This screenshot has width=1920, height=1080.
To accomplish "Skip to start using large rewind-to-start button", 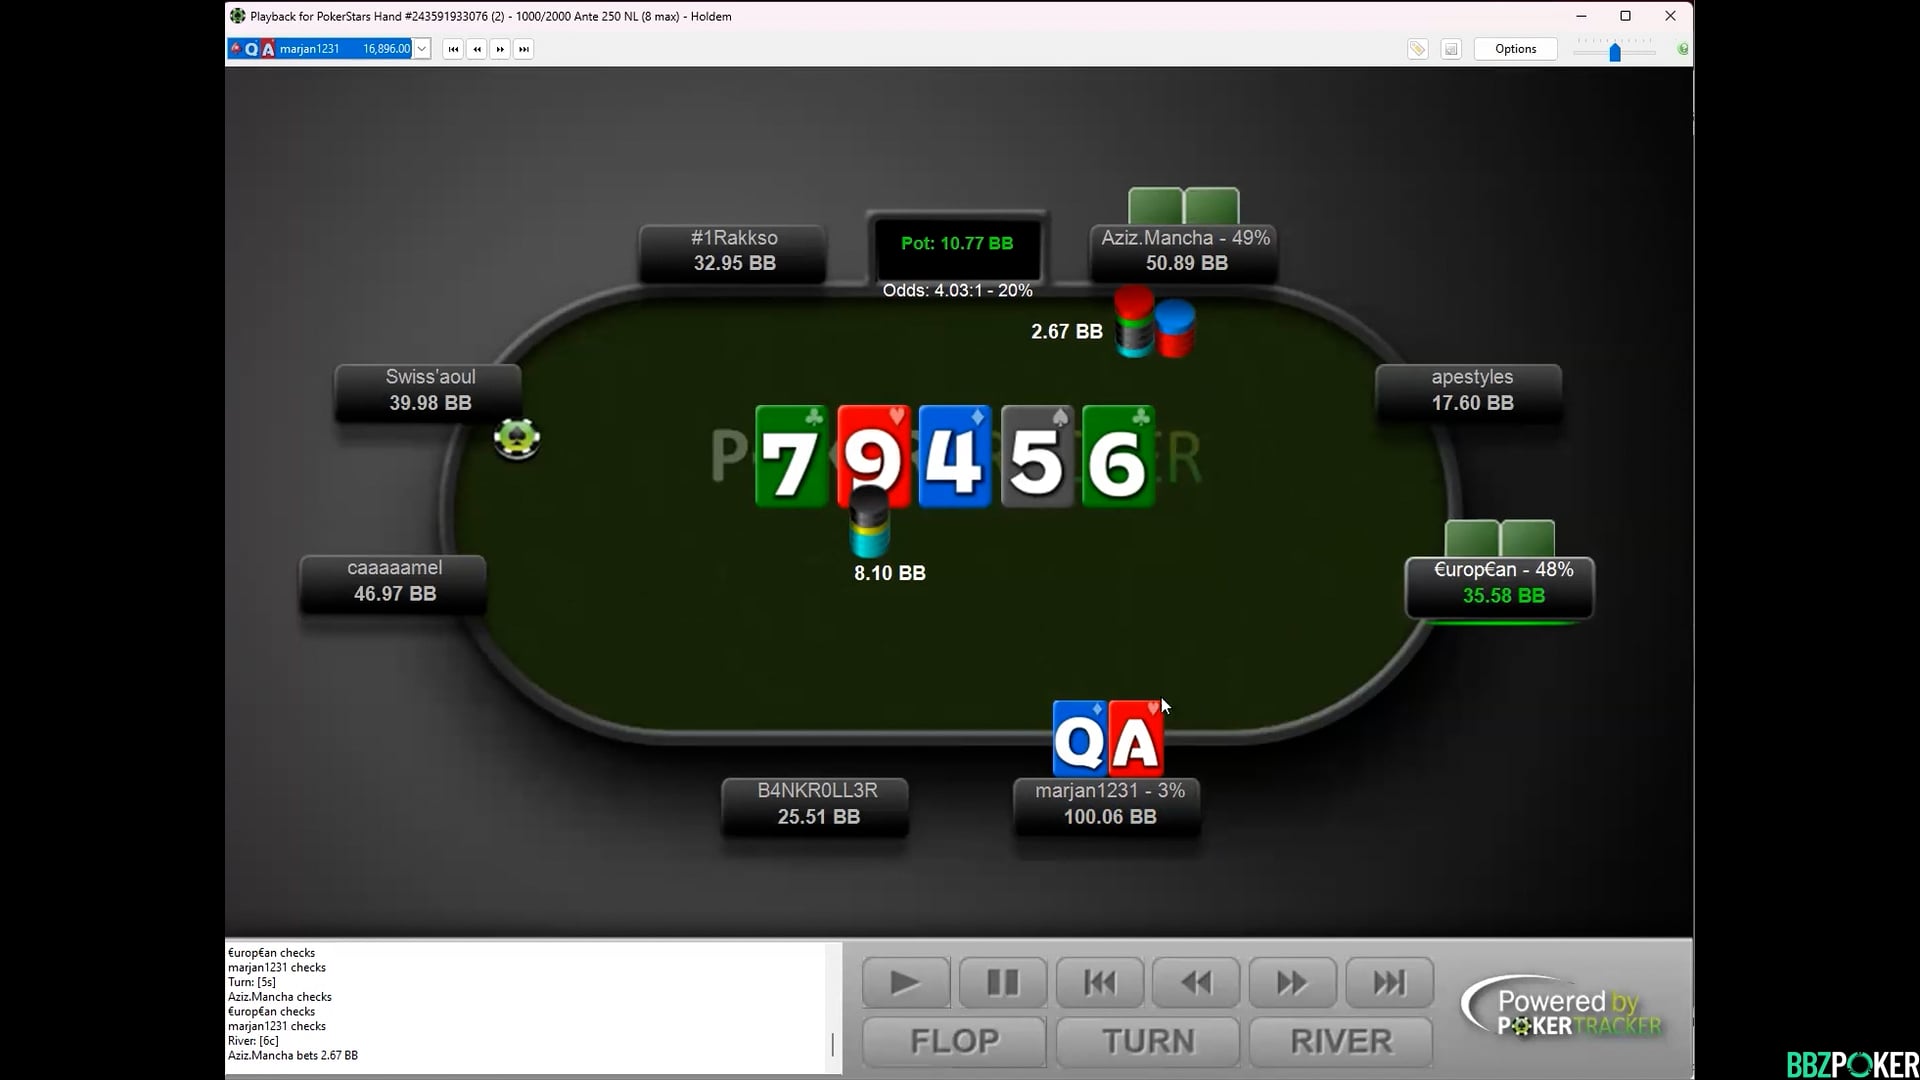I will (x=1099, y=983).
